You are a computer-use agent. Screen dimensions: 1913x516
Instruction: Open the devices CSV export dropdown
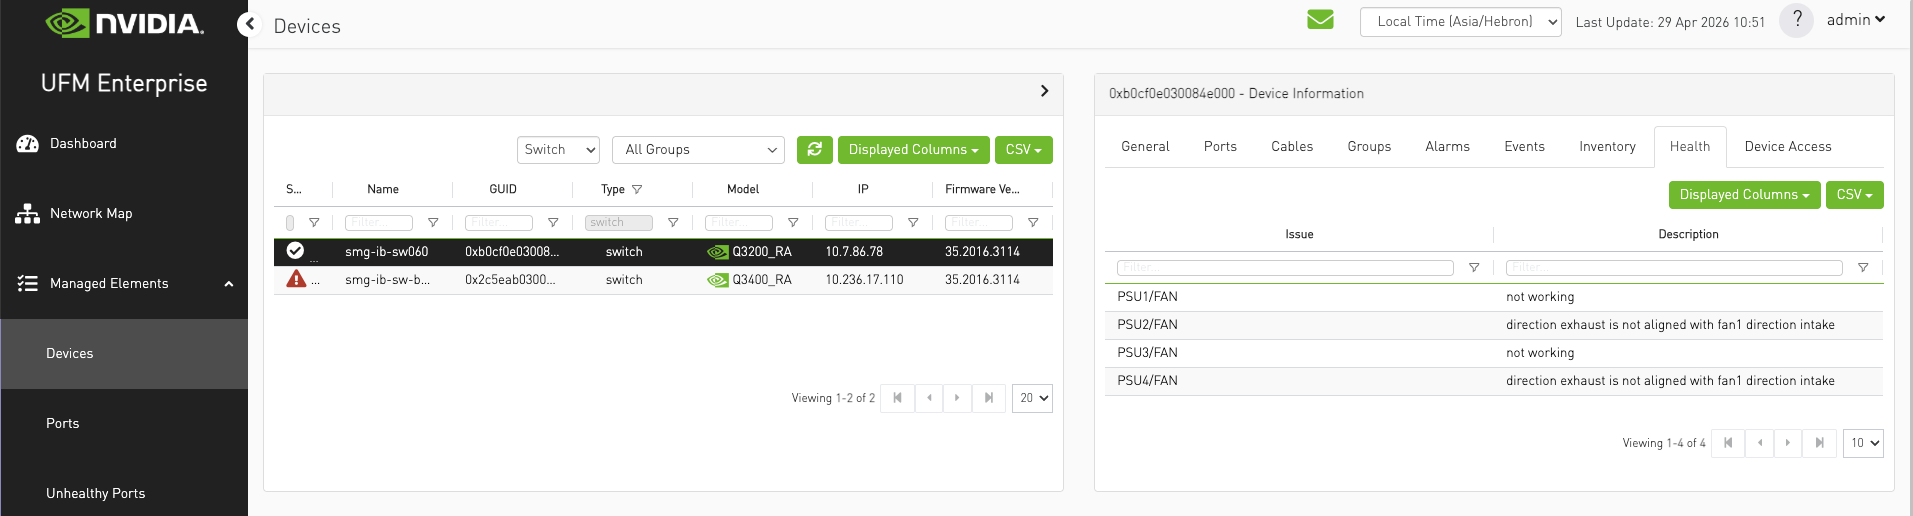(1024, 150)
